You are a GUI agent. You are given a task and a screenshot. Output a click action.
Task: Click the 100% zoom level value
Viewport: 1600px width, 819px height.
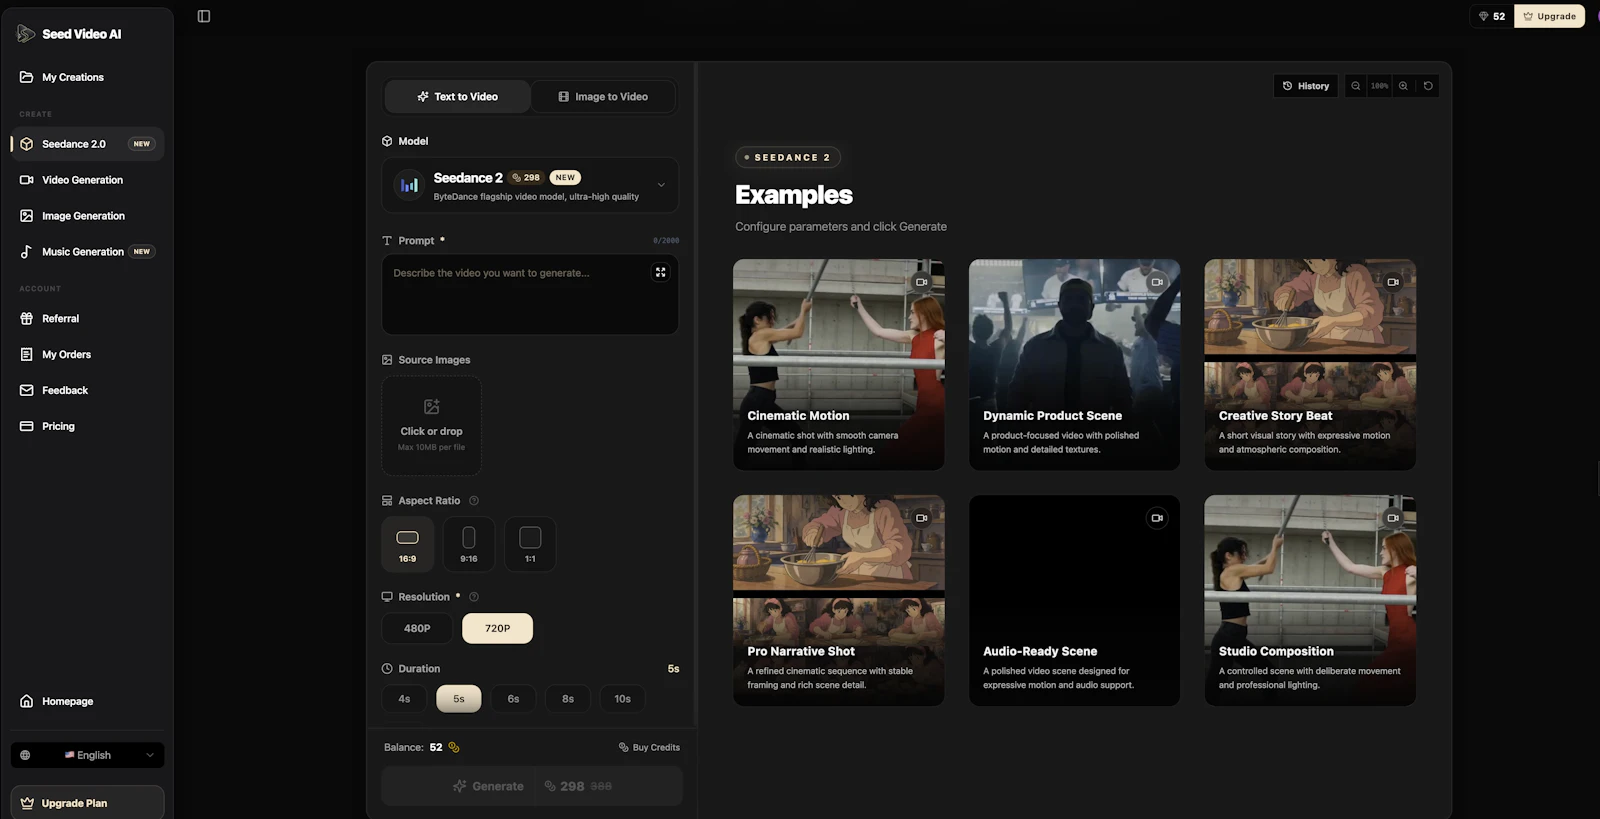[x=1380, y=86]
